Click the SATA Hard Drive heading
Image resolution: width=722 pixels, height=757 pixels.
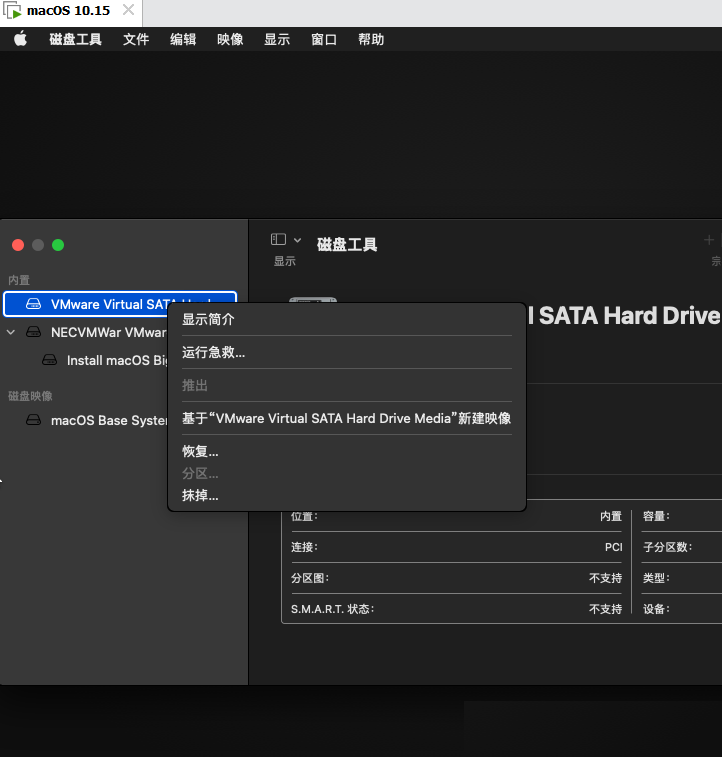click(x=625, y=316)
